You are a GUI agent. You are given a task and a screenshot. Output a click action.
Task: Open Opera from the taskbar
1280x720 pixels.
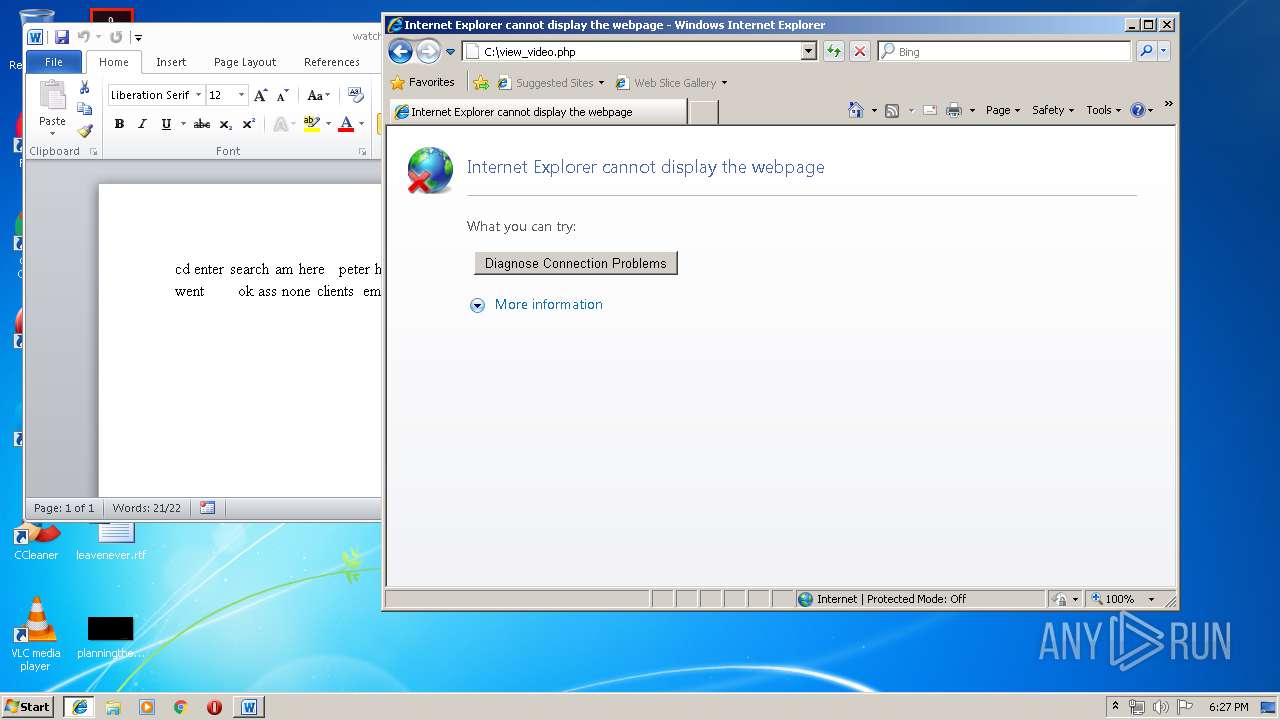coord(214,707)
